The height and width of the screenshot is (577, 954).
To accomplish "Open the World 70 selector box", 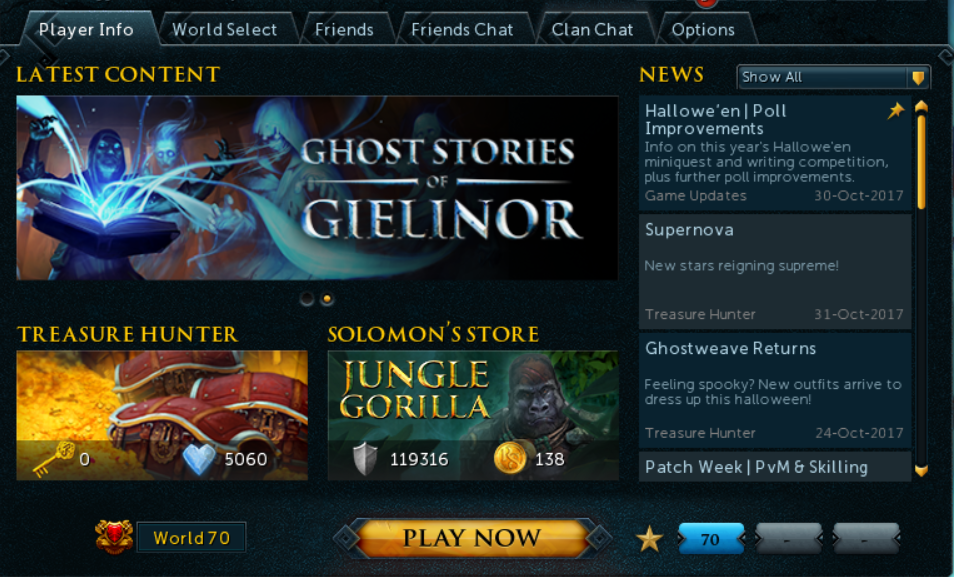I will (192, 537).
